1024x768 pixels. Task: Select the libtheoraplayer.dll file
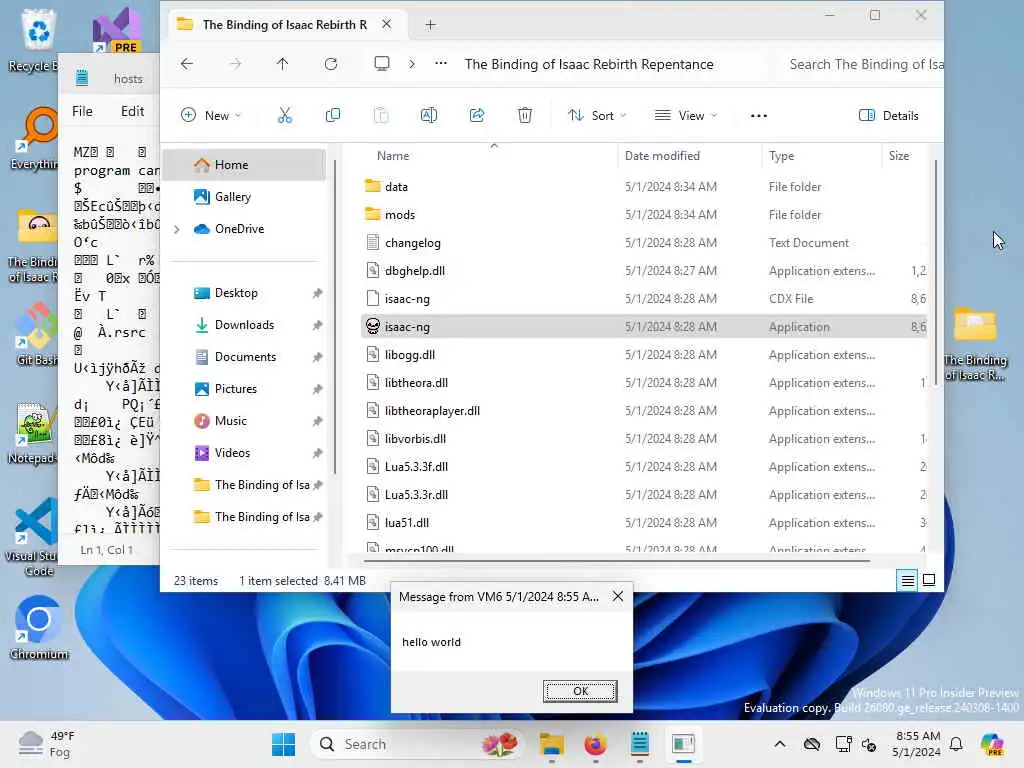643,411
